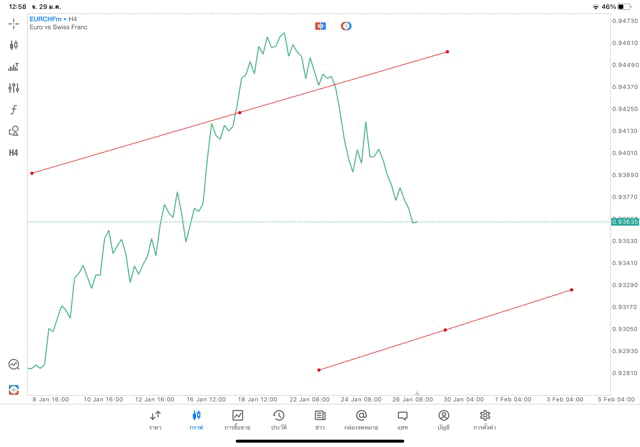Image resolution: width=640 pixels, height=447 pixels.
Task: Open the drawing objects shapes tool
Action: [13, 131]
